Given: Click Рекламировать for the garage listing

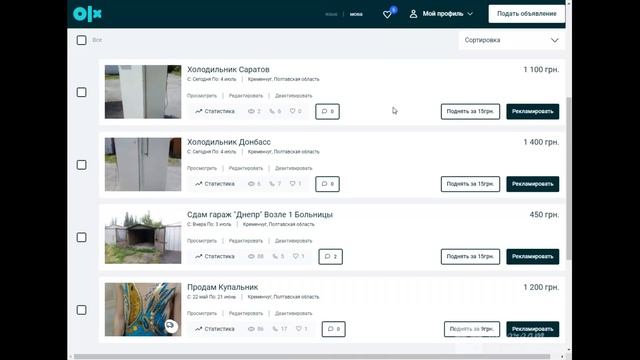Looking at the screenshot, I should [533, 257].
